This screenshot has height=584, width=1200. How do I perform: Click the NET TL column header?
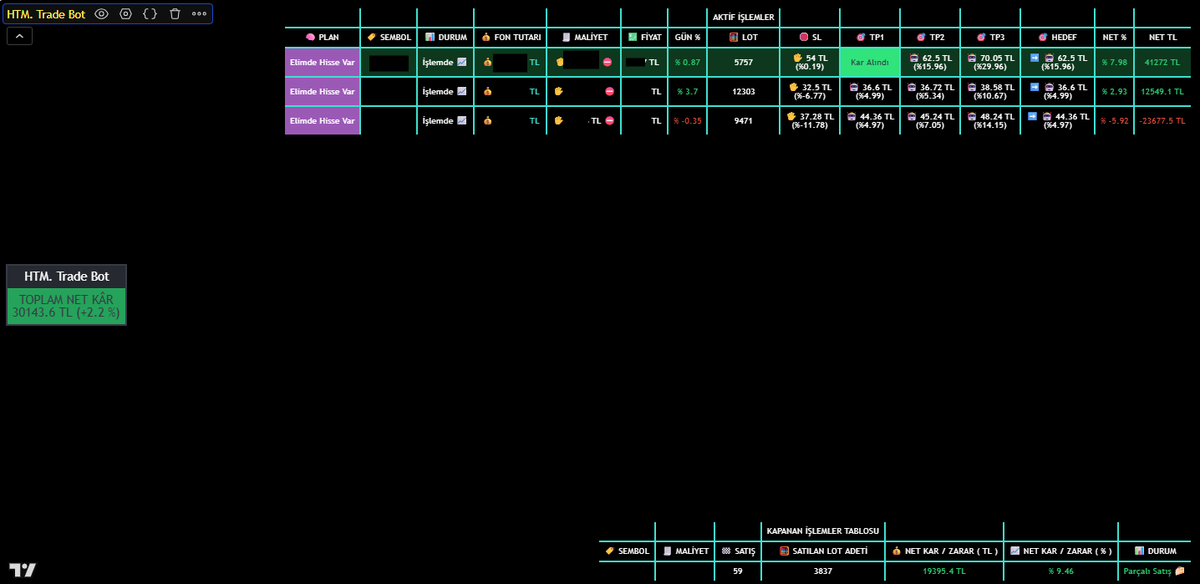pos(1162,37)
